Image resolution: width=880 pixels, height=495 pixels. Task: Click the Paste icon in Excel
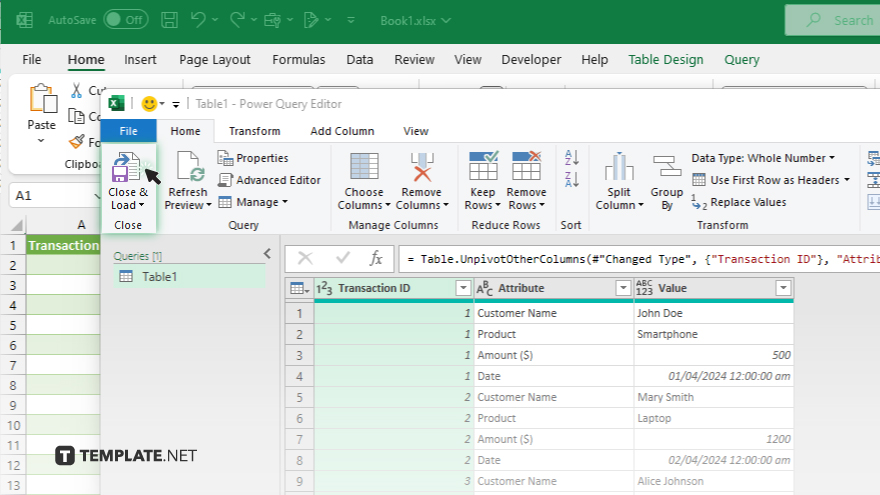click(43, 99)
